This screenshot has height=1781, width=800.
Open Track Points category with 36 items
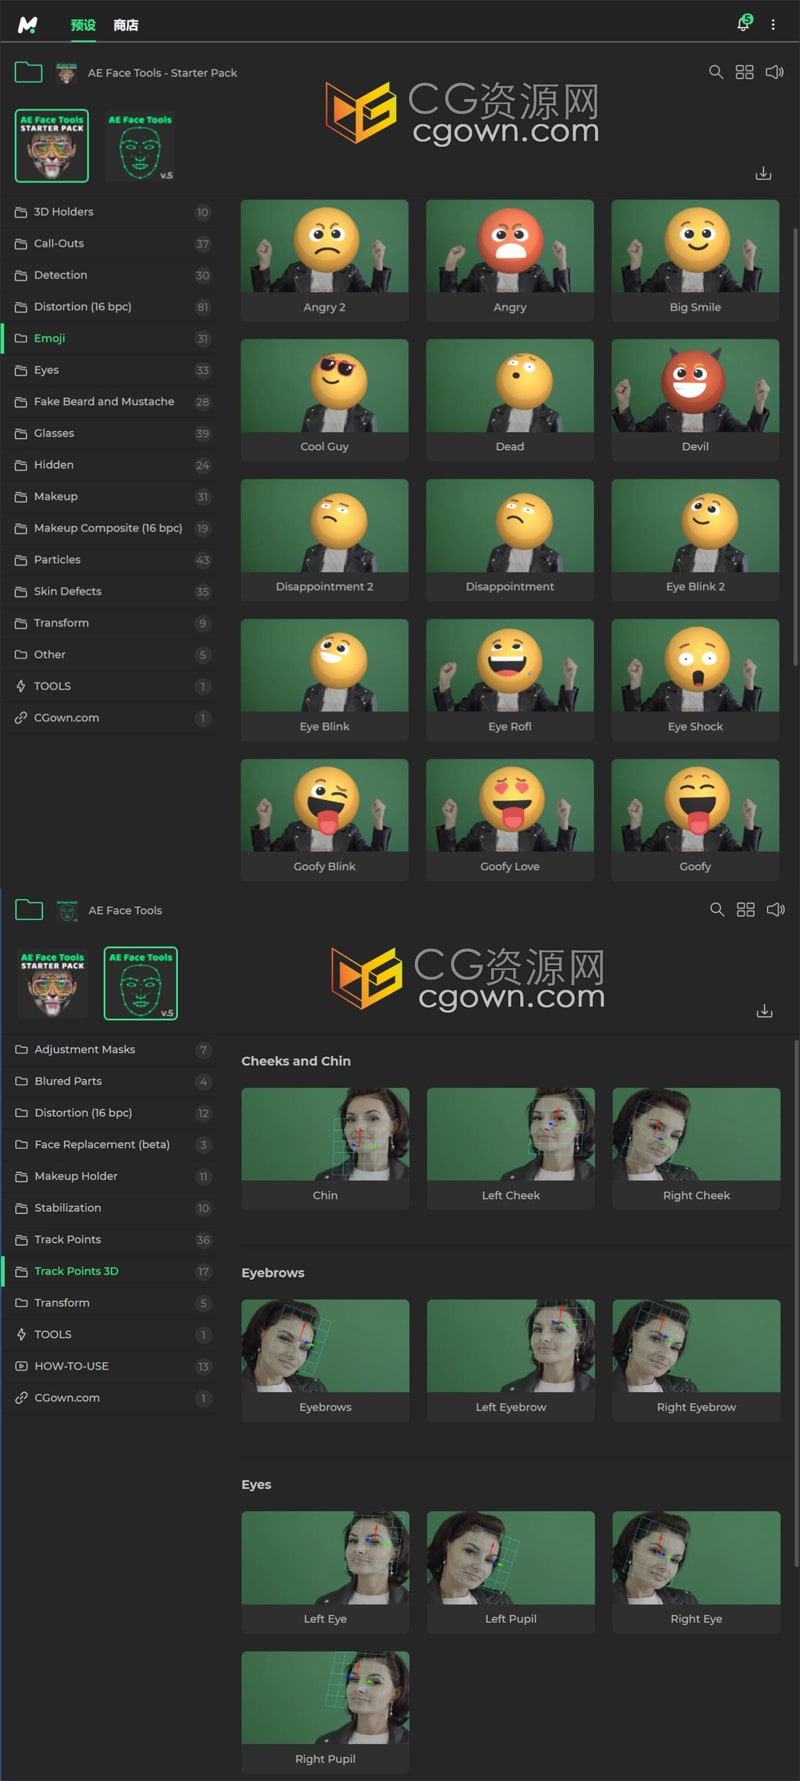tap(108, 1240)
